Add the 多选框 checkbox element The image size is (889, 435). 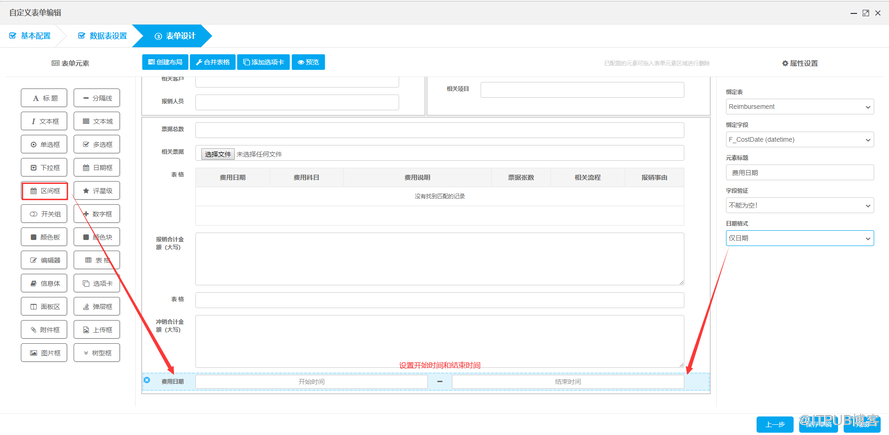tap(97, 144)
